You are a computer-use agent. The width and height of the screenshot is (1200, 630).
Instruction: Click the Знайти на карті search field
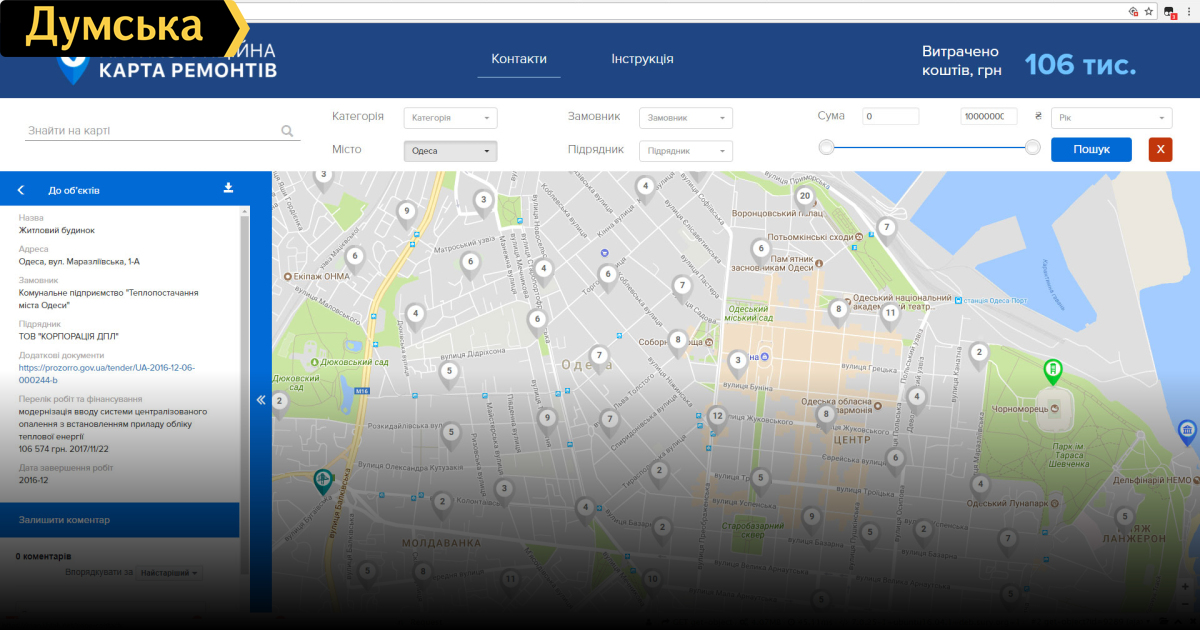[150, 131]
